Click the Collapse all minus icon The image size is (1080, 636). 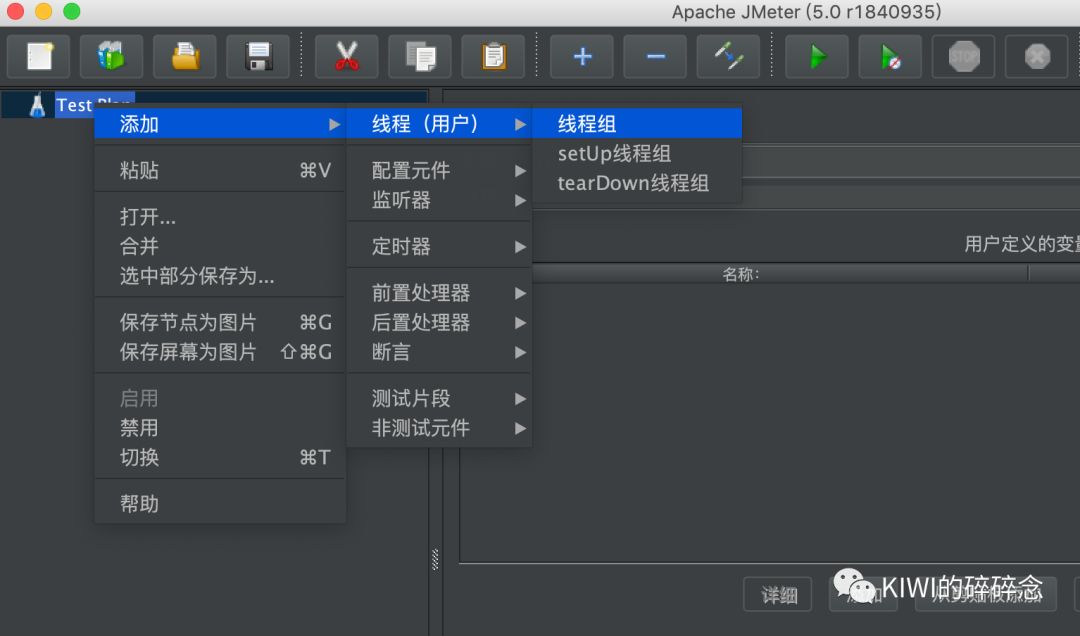(655, 57)
